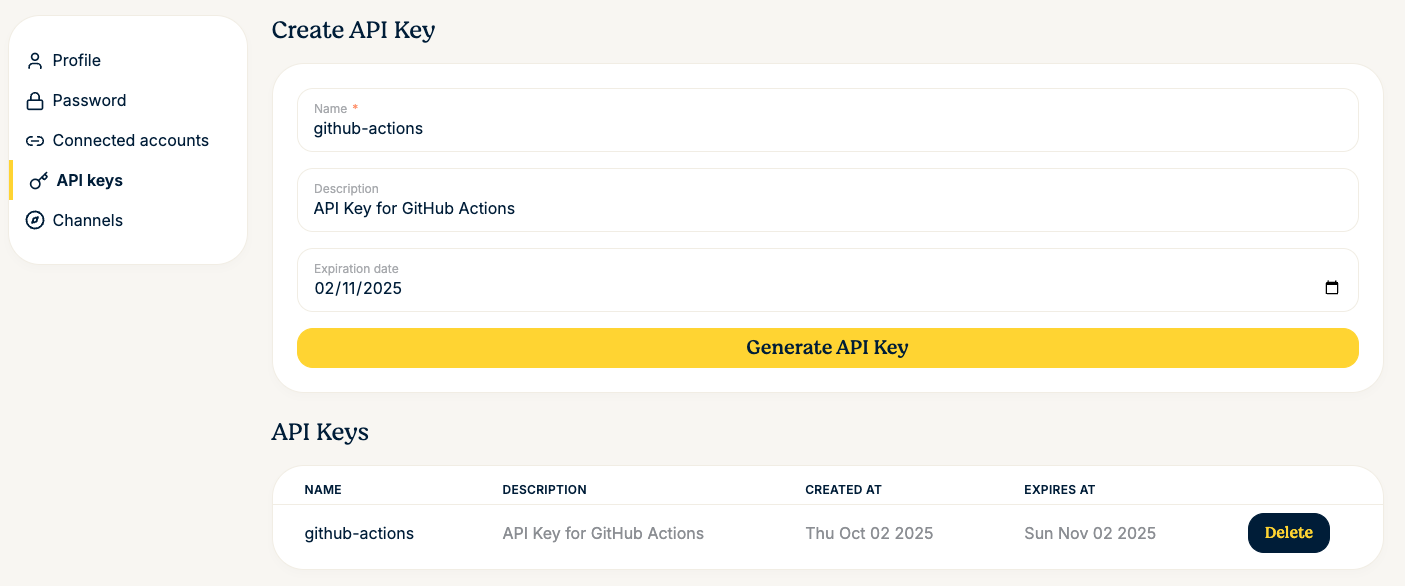The width and height of the screenshot is (1405, 586).
Task: Delete the github-actions API key
Action: [x=1288, y=533]
